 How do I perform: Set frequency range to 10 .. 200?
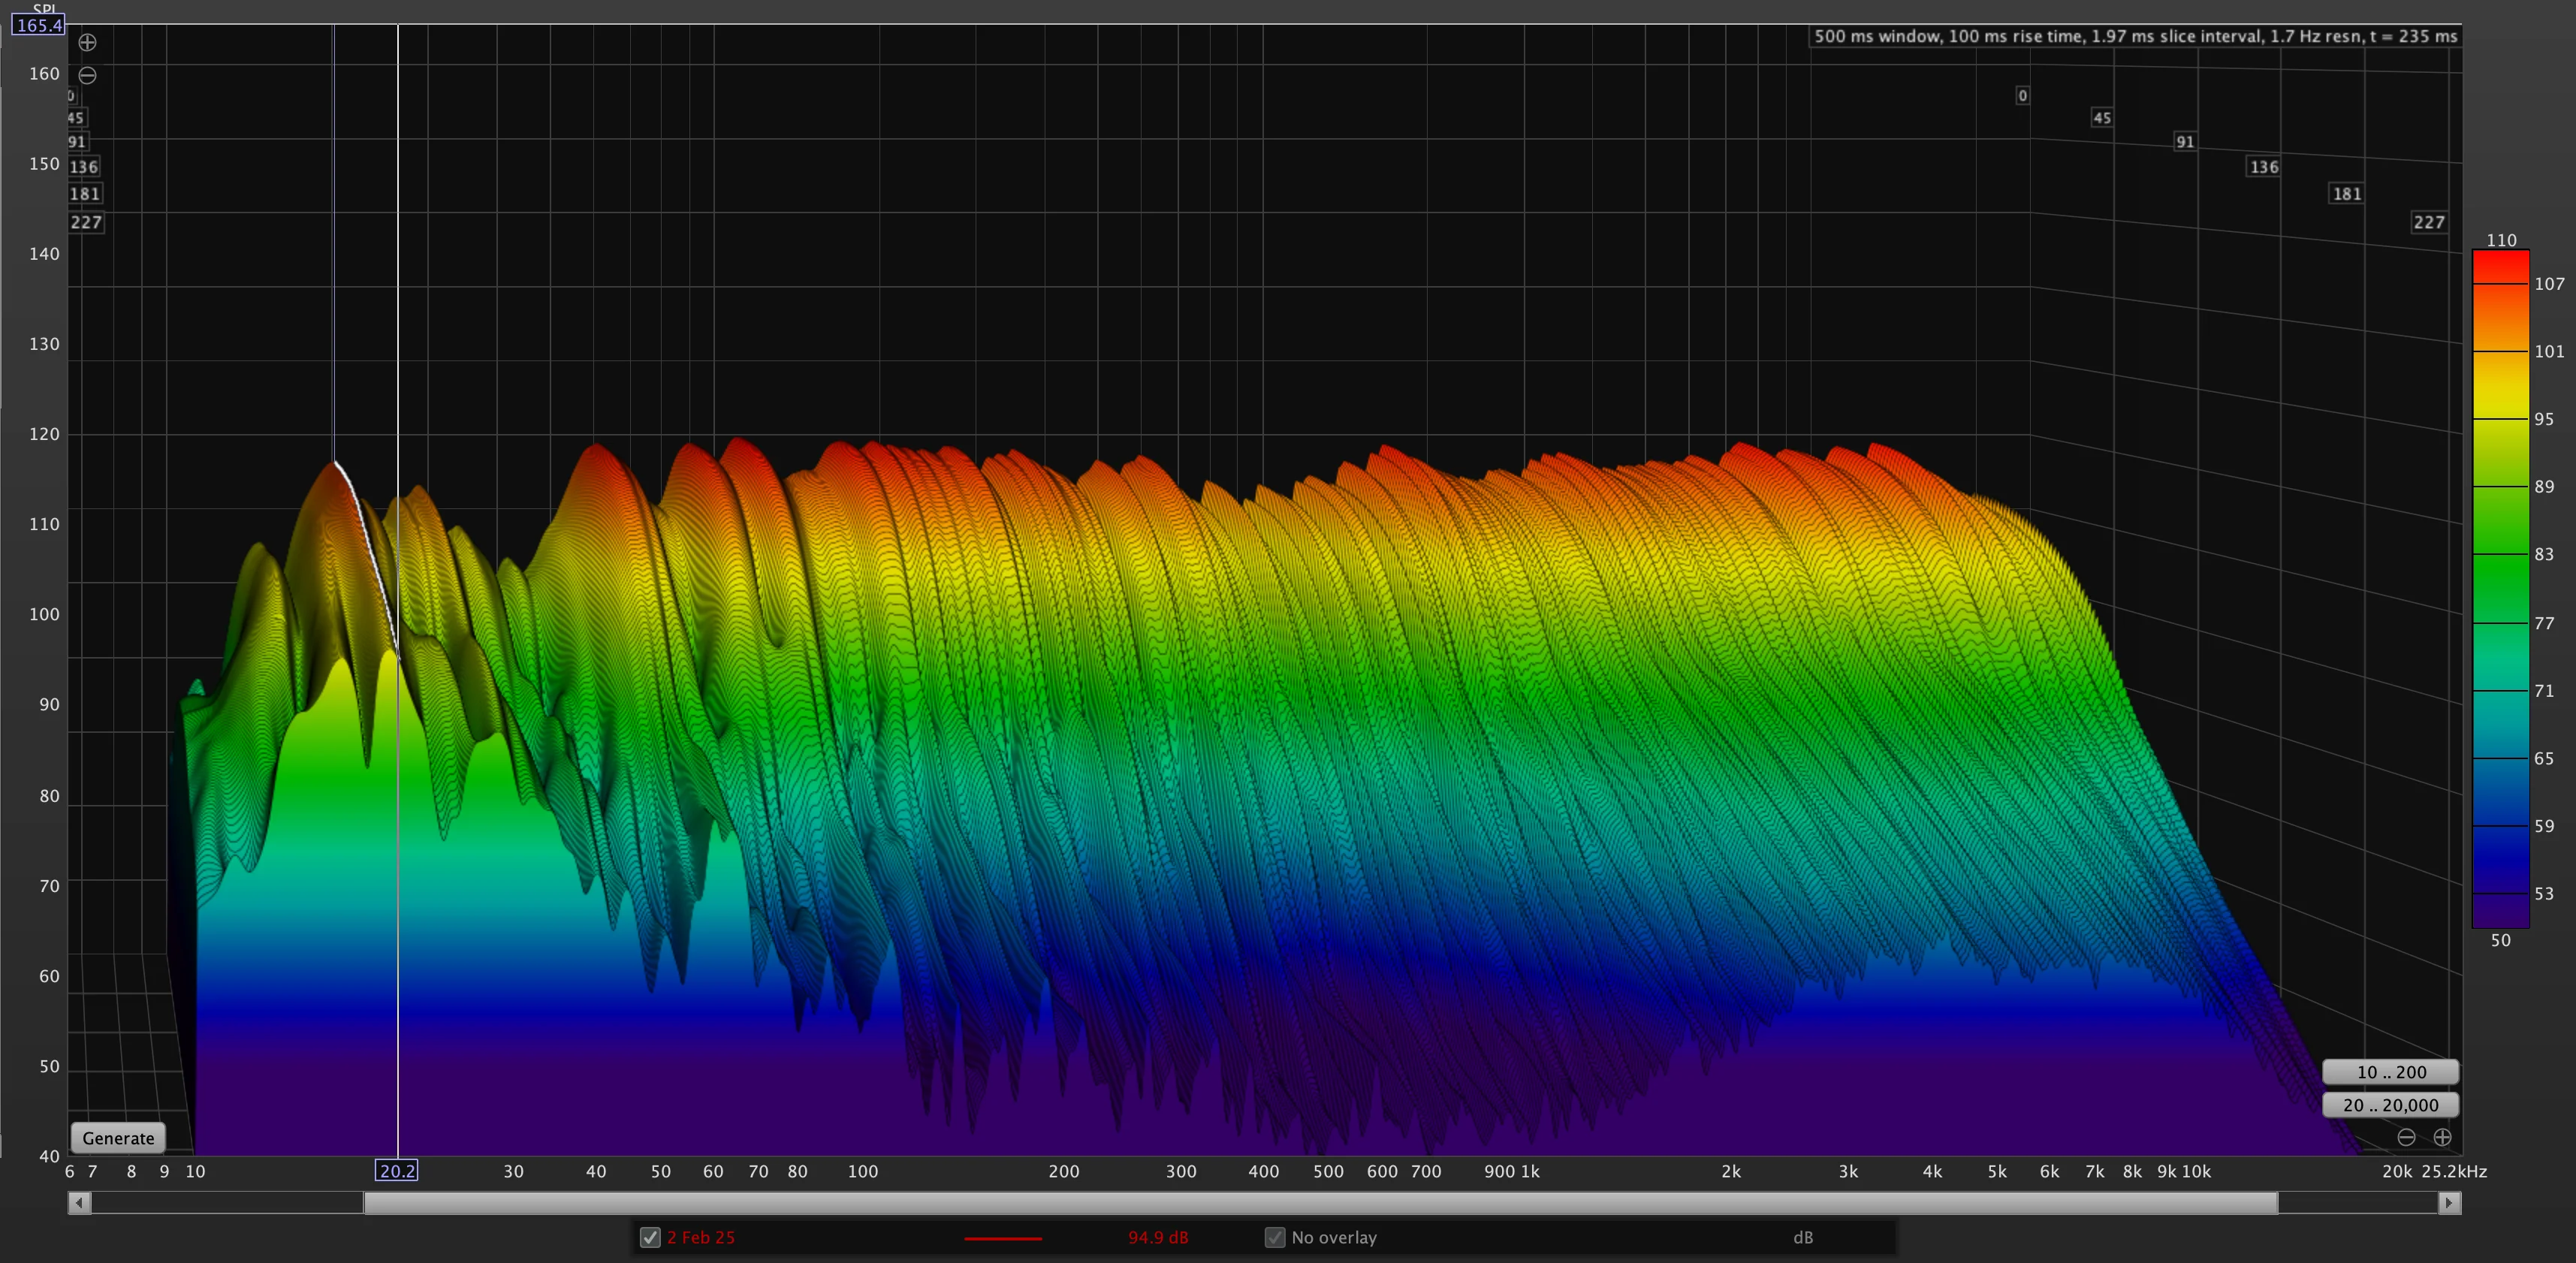click(2390, 1072)
